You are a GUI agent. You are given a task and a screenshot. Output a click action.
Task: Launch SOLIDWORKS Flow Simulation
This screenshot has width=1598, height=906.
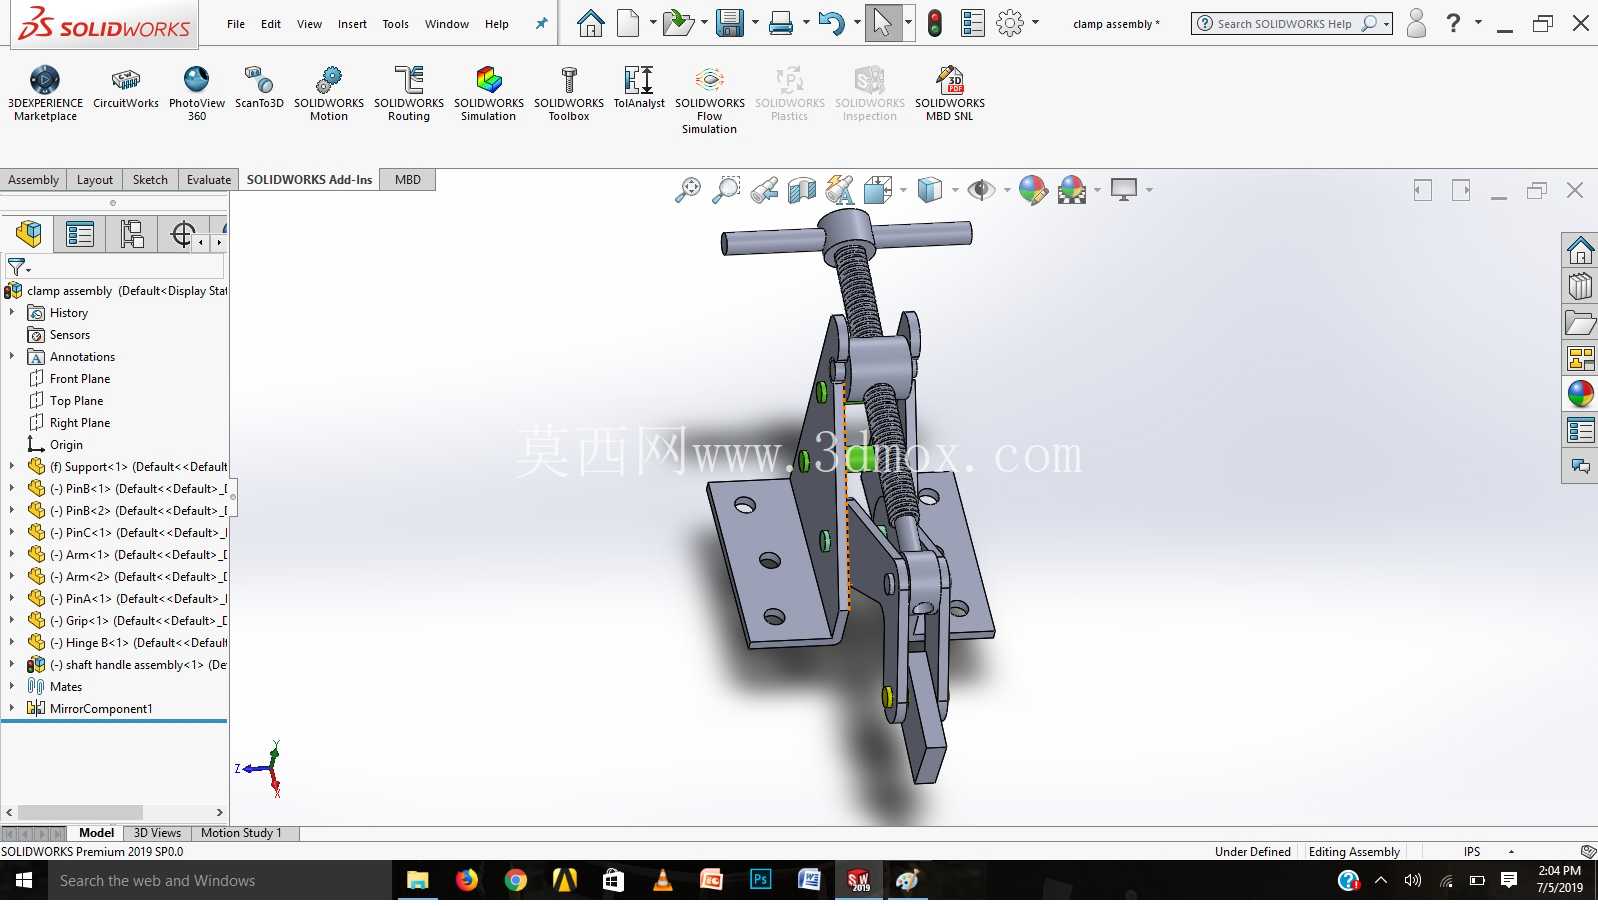click(710, 100)
